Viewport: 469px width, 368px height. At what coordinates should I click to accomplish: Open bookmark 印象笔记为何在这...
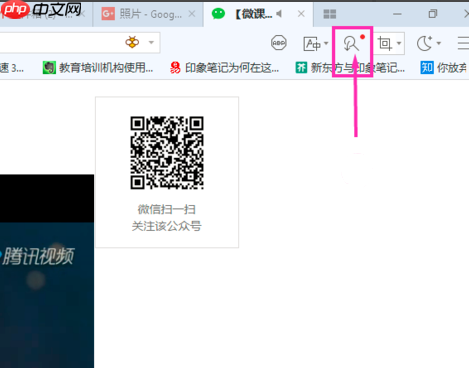tap(224, 68)
